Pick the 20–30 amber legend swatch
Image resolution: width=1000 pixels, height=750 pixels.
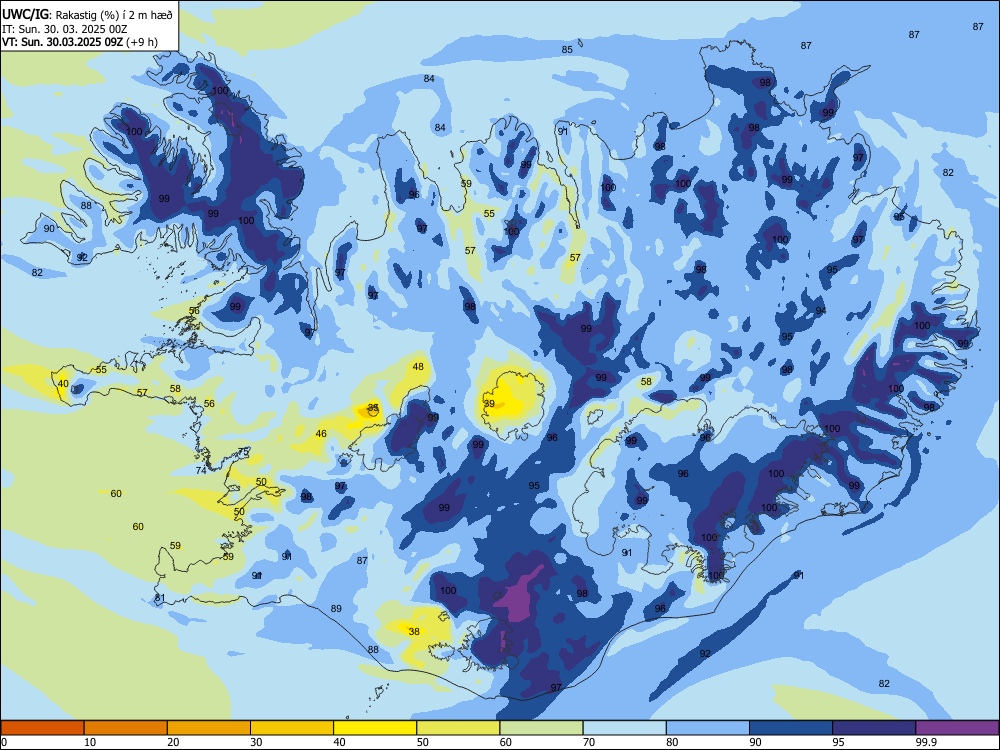209,728
